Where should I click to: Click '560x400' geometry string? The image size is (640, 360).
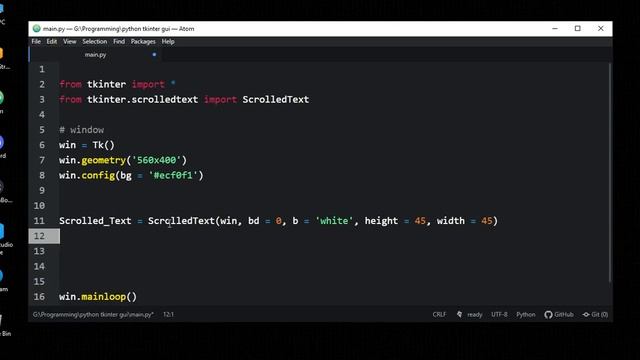click(156, 160)
